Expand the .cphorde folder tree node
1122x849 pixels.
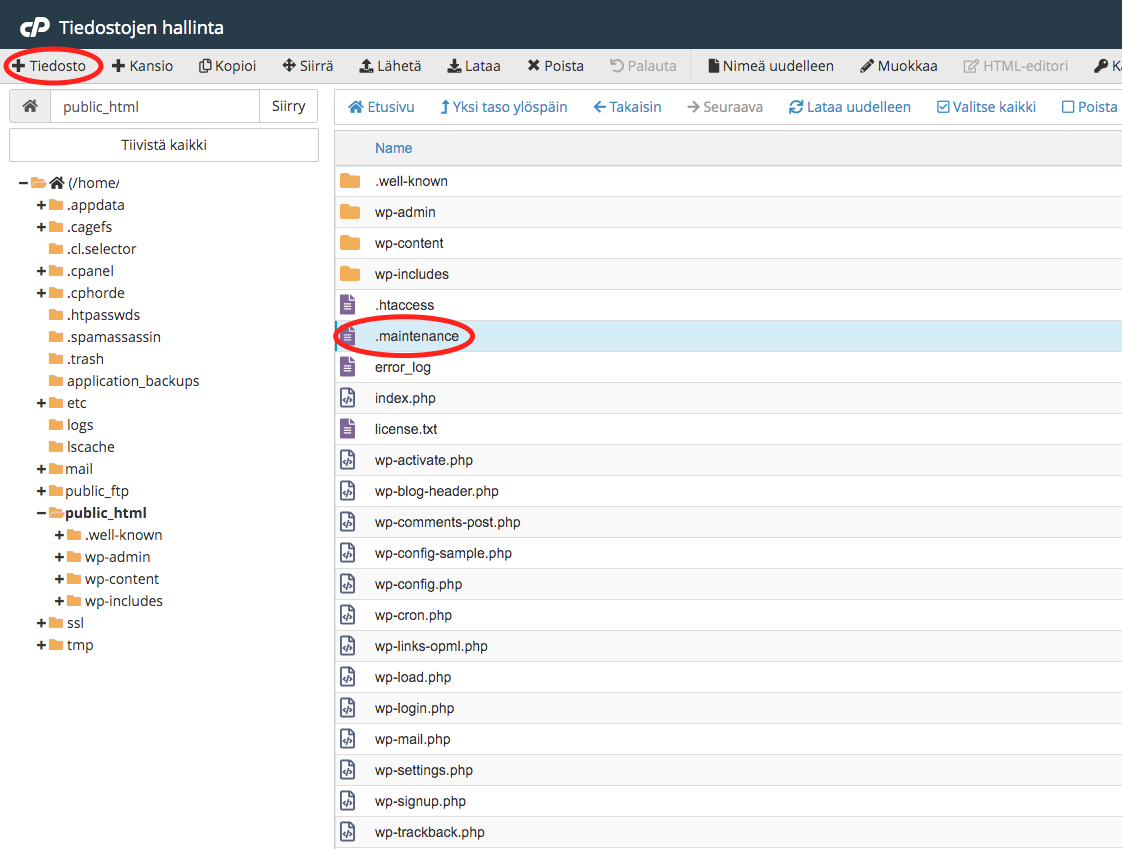click(42, 293)
